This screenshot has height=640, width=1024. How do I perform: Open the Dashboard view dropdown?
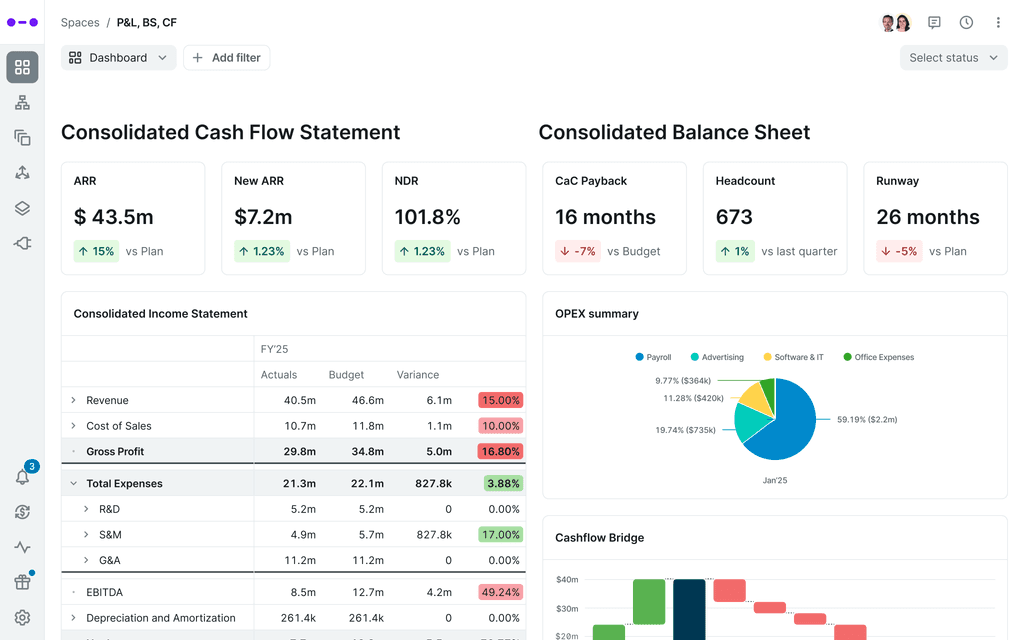118,57
